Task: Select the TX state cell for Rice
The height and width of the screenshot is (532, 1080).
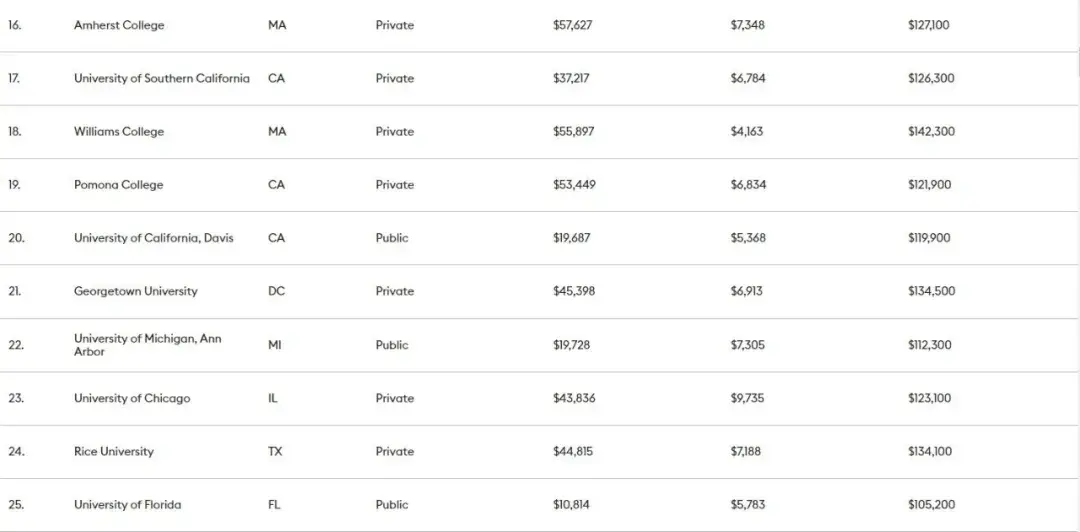Action: (x=275, y=451)
